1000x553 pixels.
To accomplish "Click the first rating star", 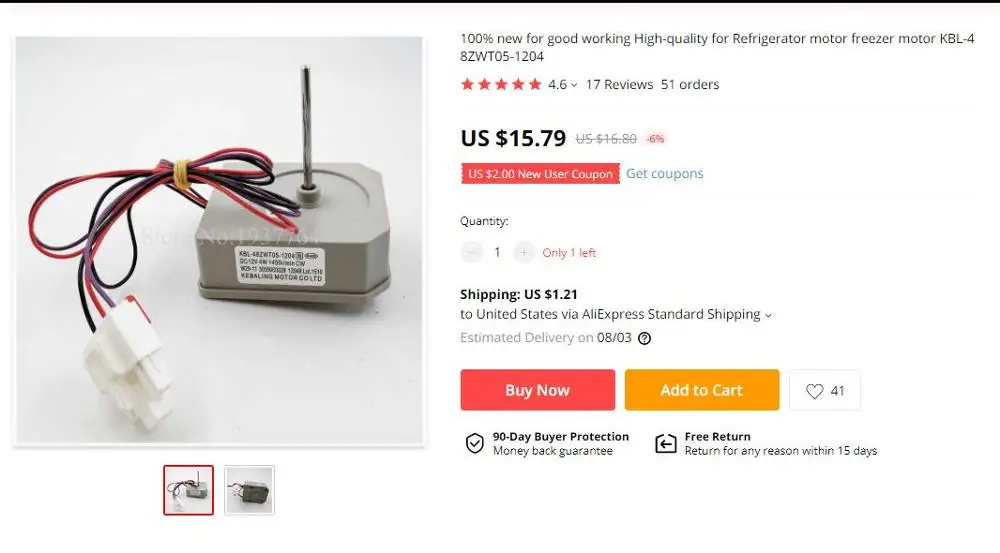I will click(467, 84).
